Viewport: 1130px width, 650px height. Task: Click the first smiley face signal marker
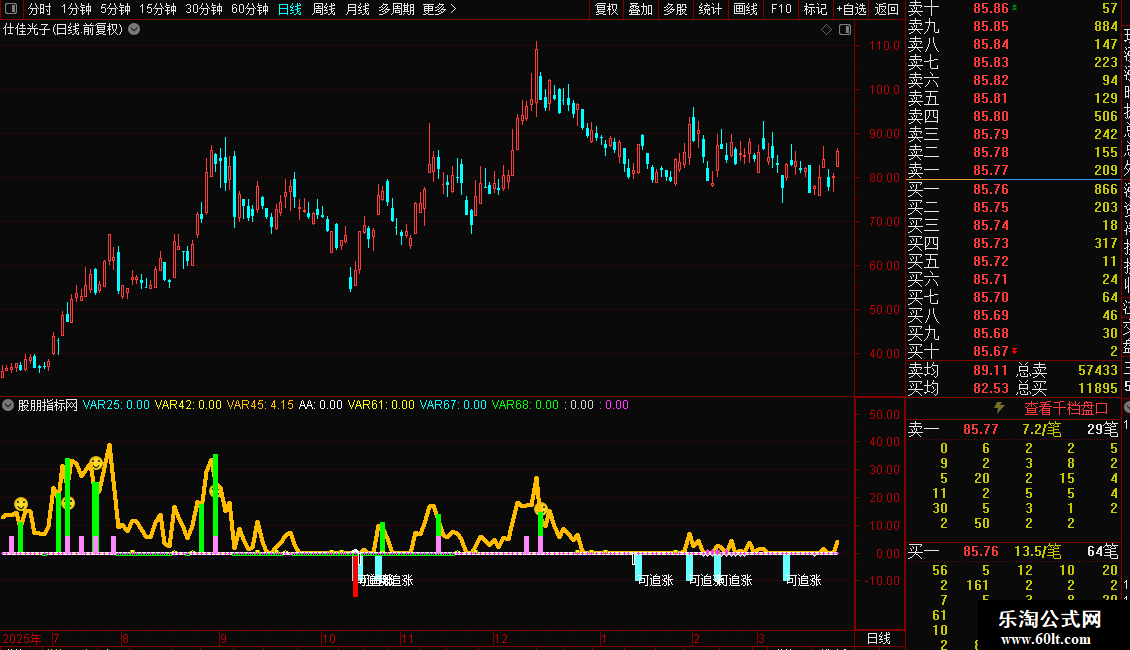21,503
